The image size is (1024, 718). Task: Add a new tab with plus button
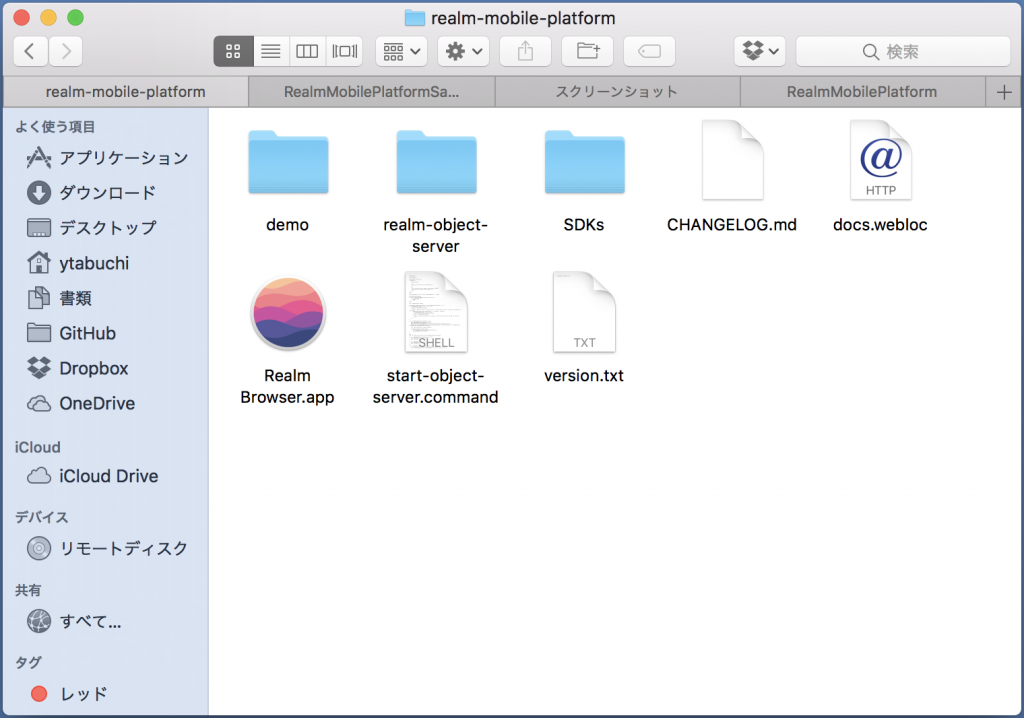(x=1004, y=92)
